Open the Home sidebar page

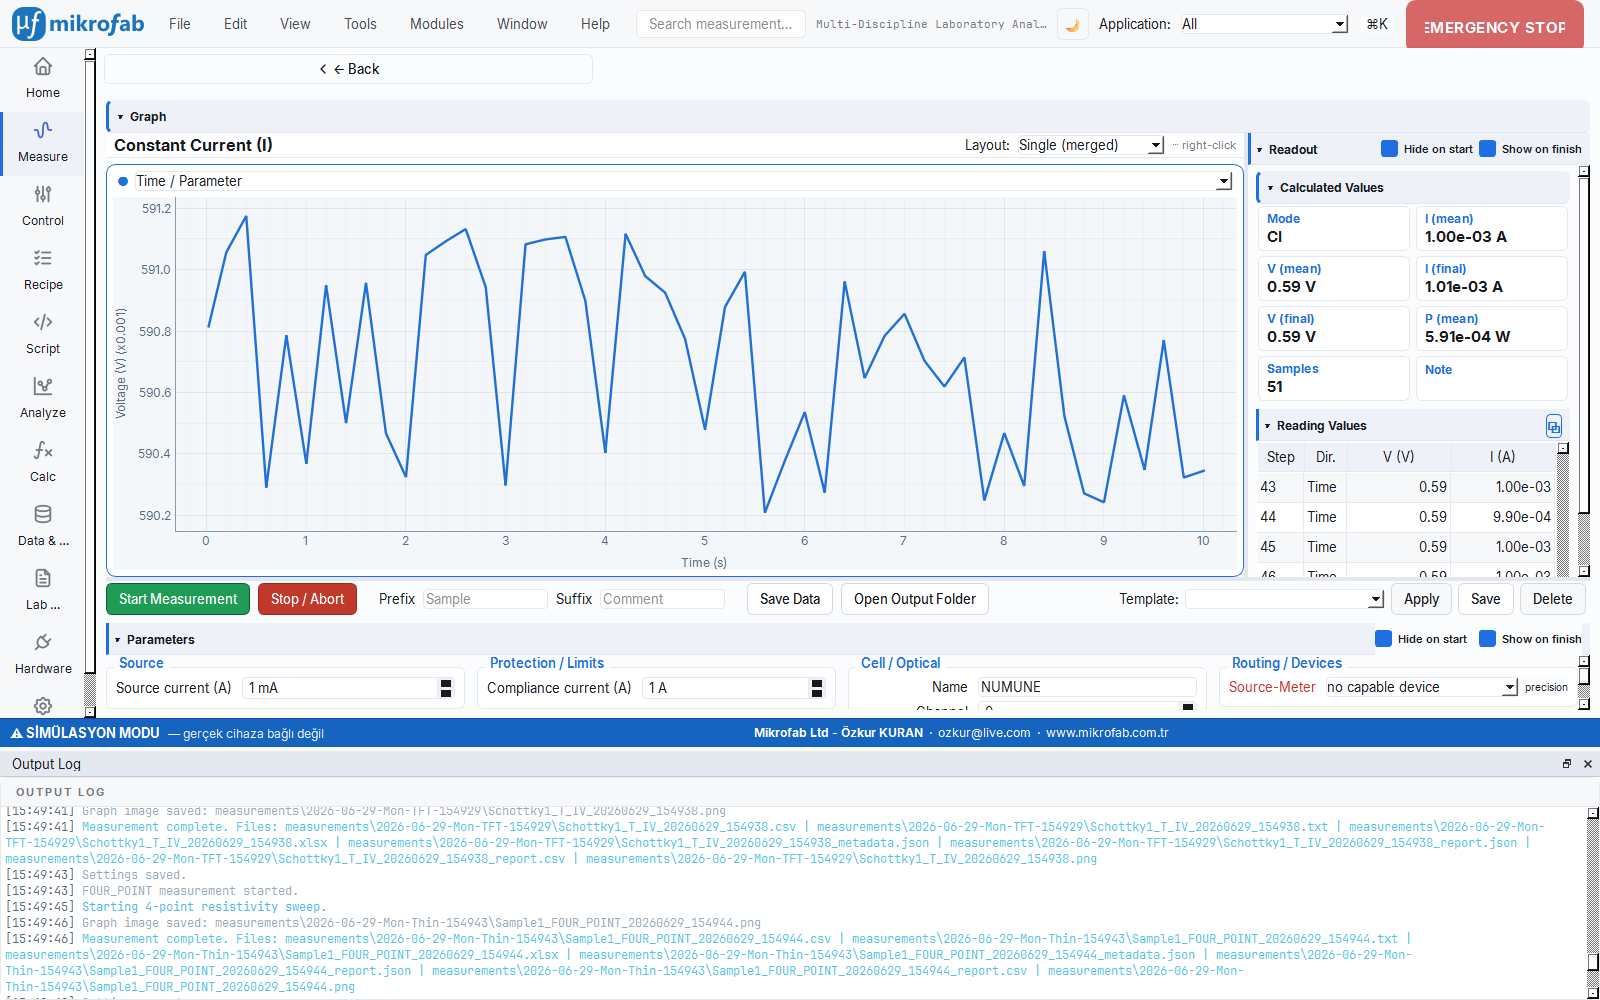(42, 78)
